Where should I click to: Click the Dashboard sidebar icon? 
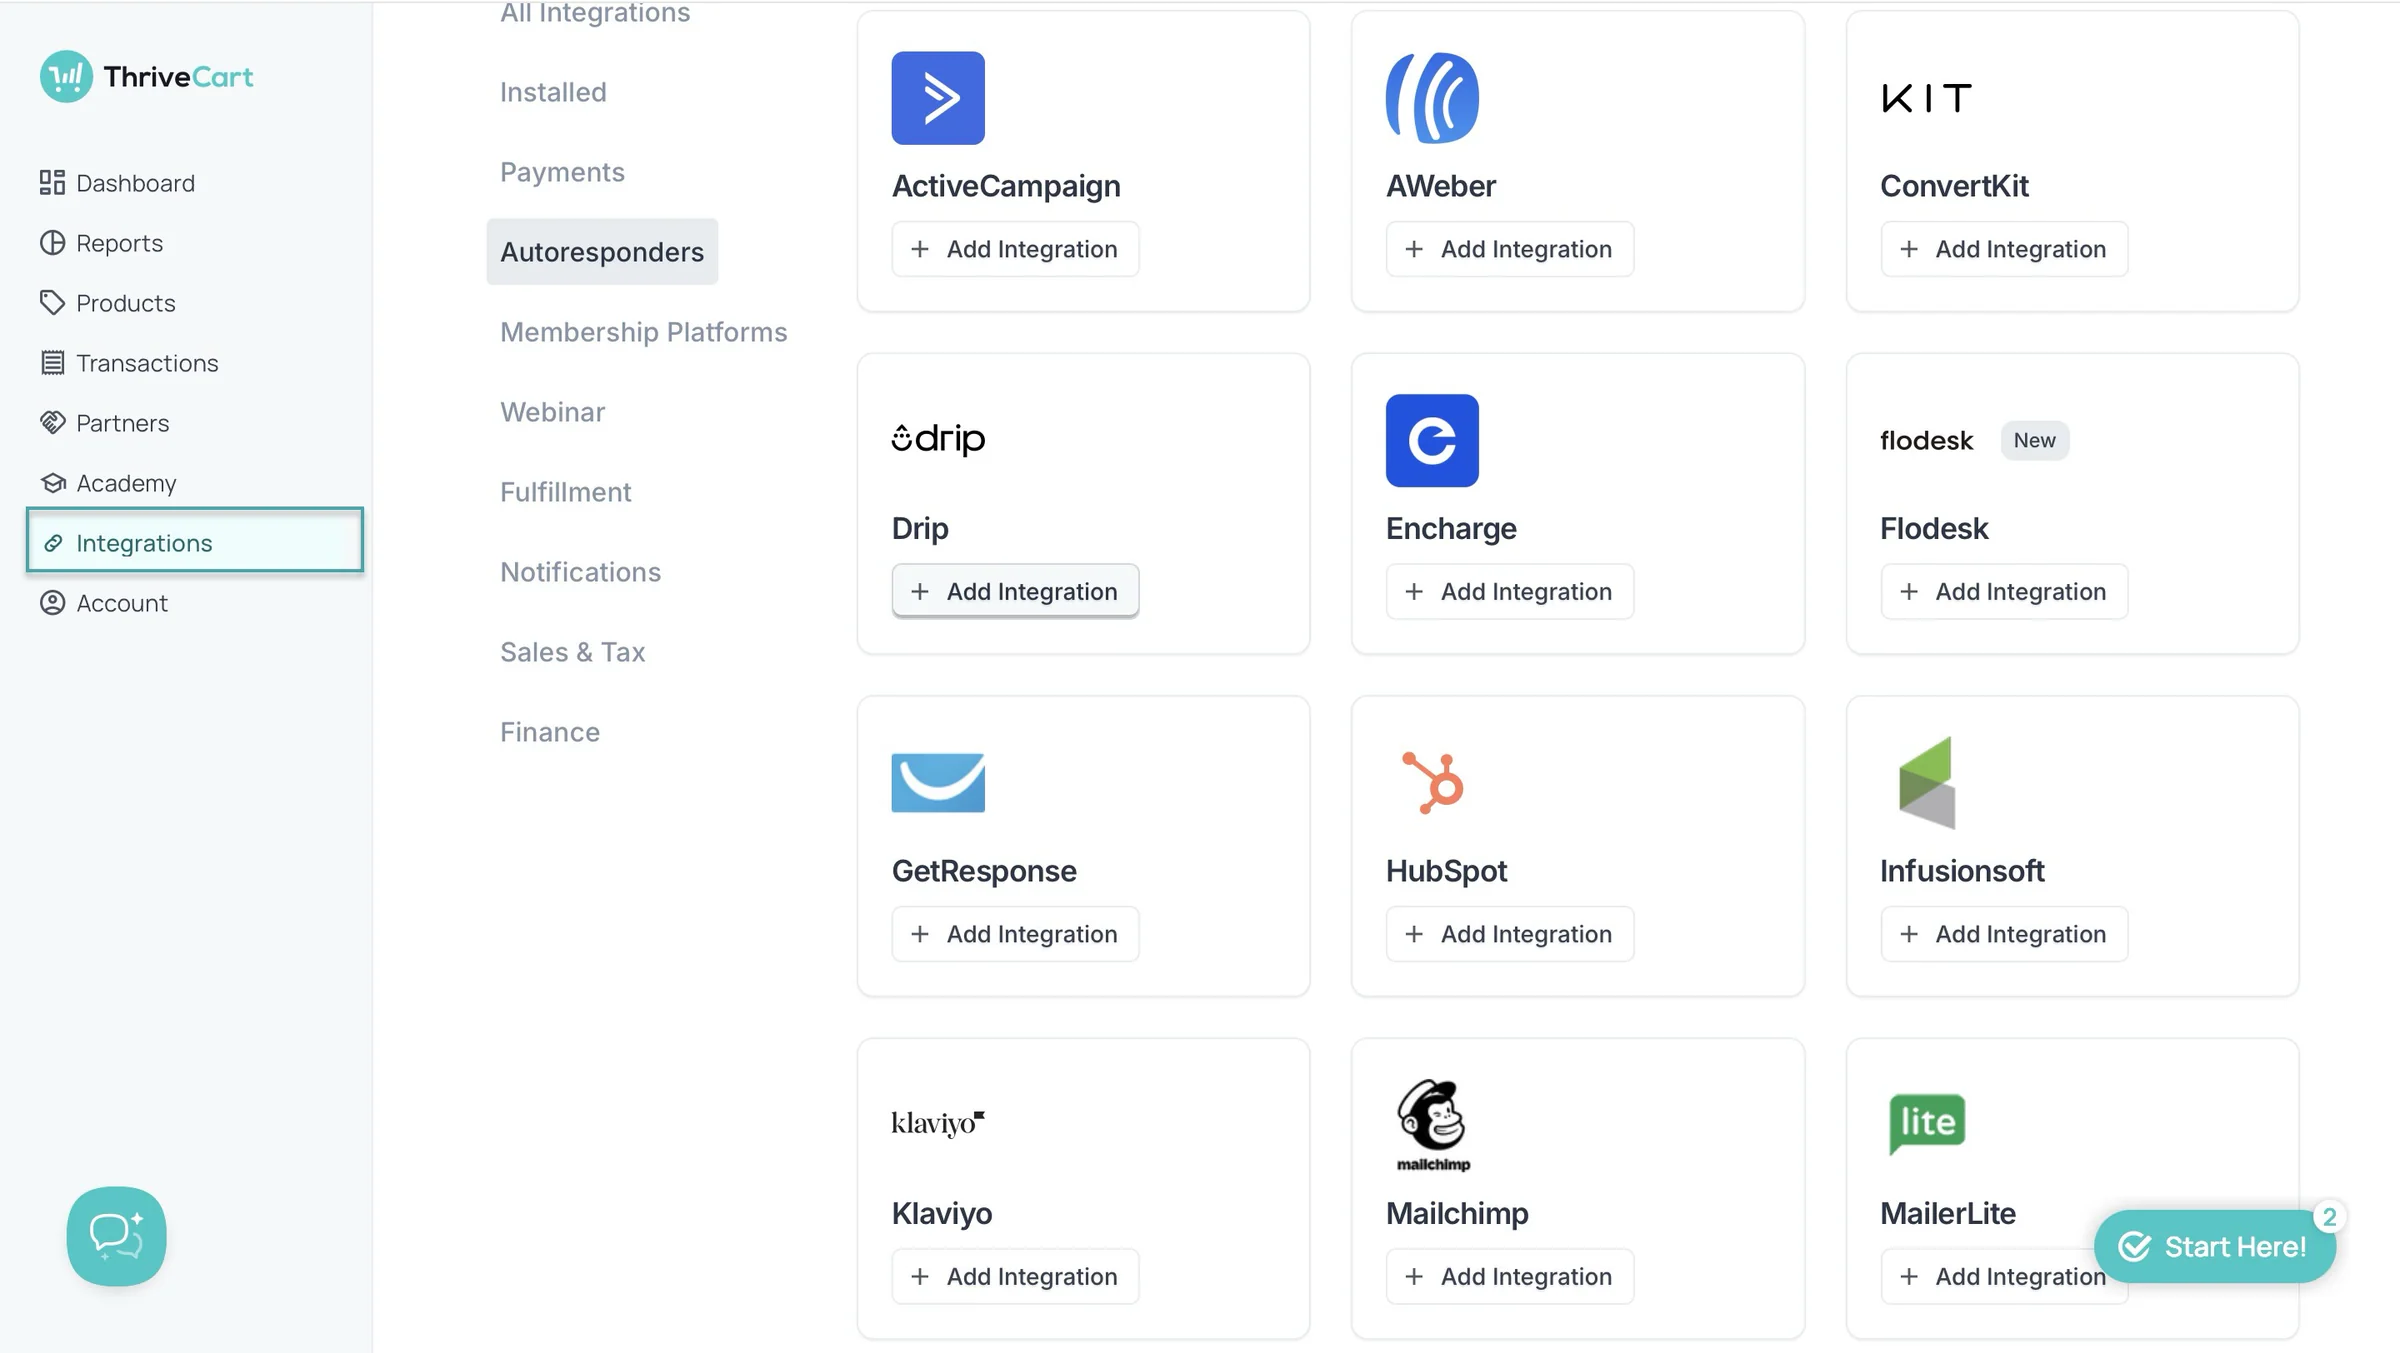[52, 183]
